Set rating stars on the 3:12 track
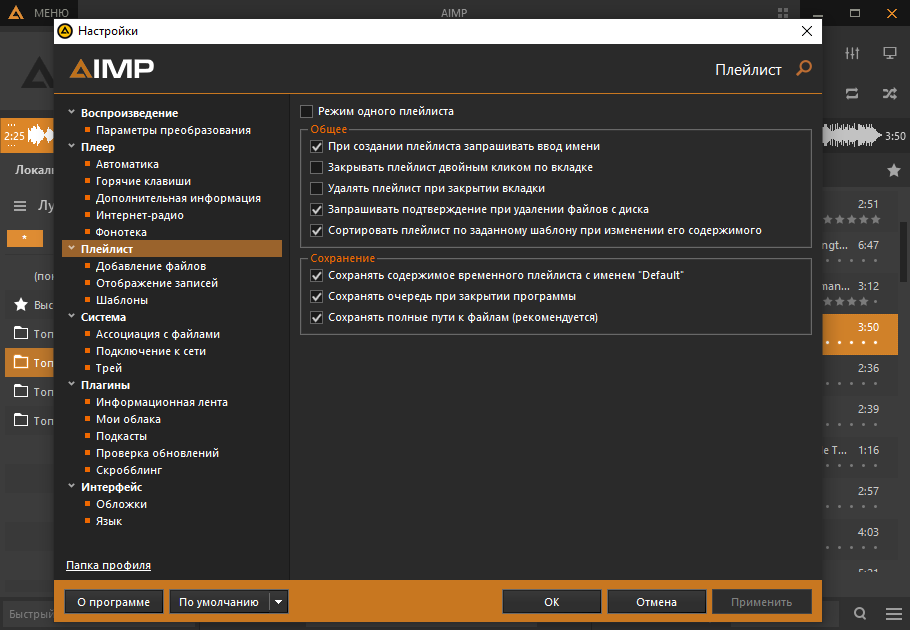Viewport: 910px width, 630px height. coord(851,302)
